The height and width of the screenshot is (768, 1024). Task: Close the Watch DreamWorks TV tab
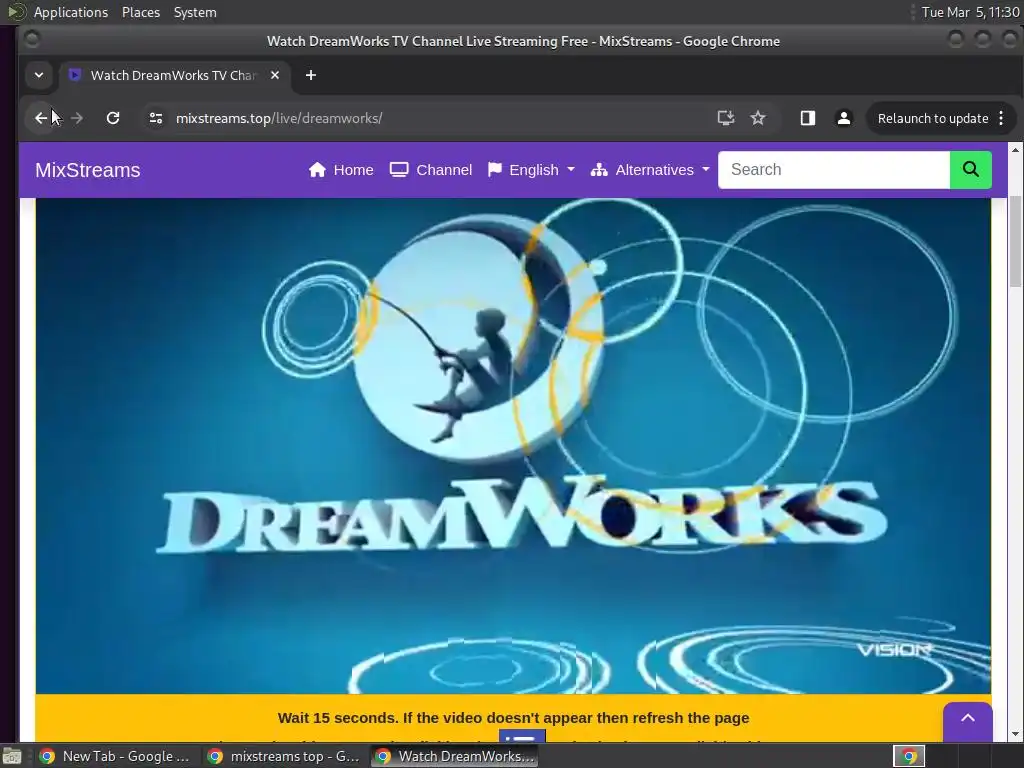coord(275,75)
